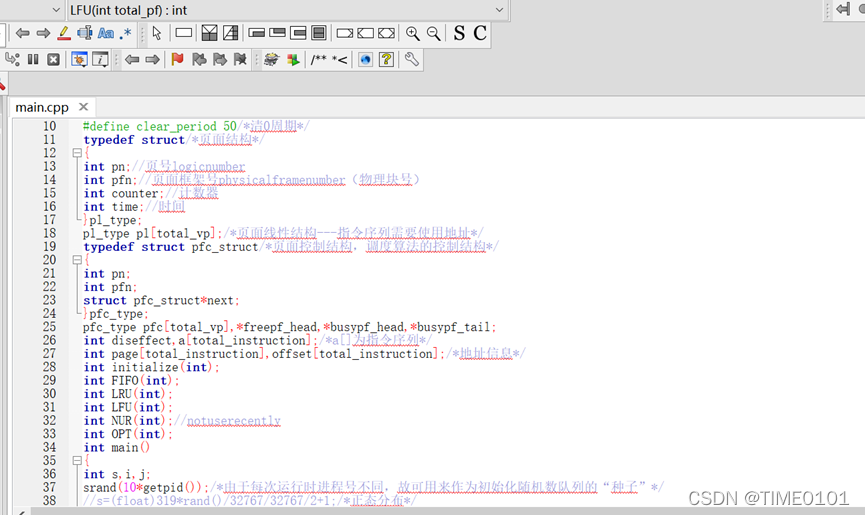865x515 pixels.
Task: Select the arrow pointer tool
Action: pos(157,33)
